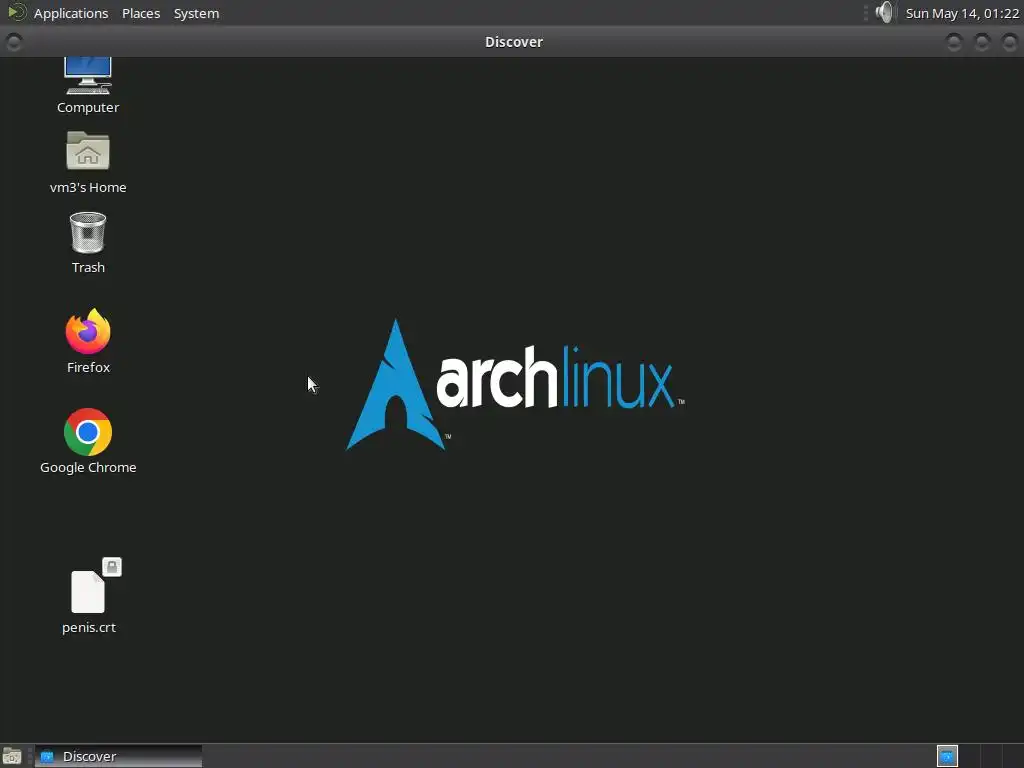Viewport: 1024px width, 768px height.
Task: Open the Discover window menu button at title bar left
Action: point(14,42)
